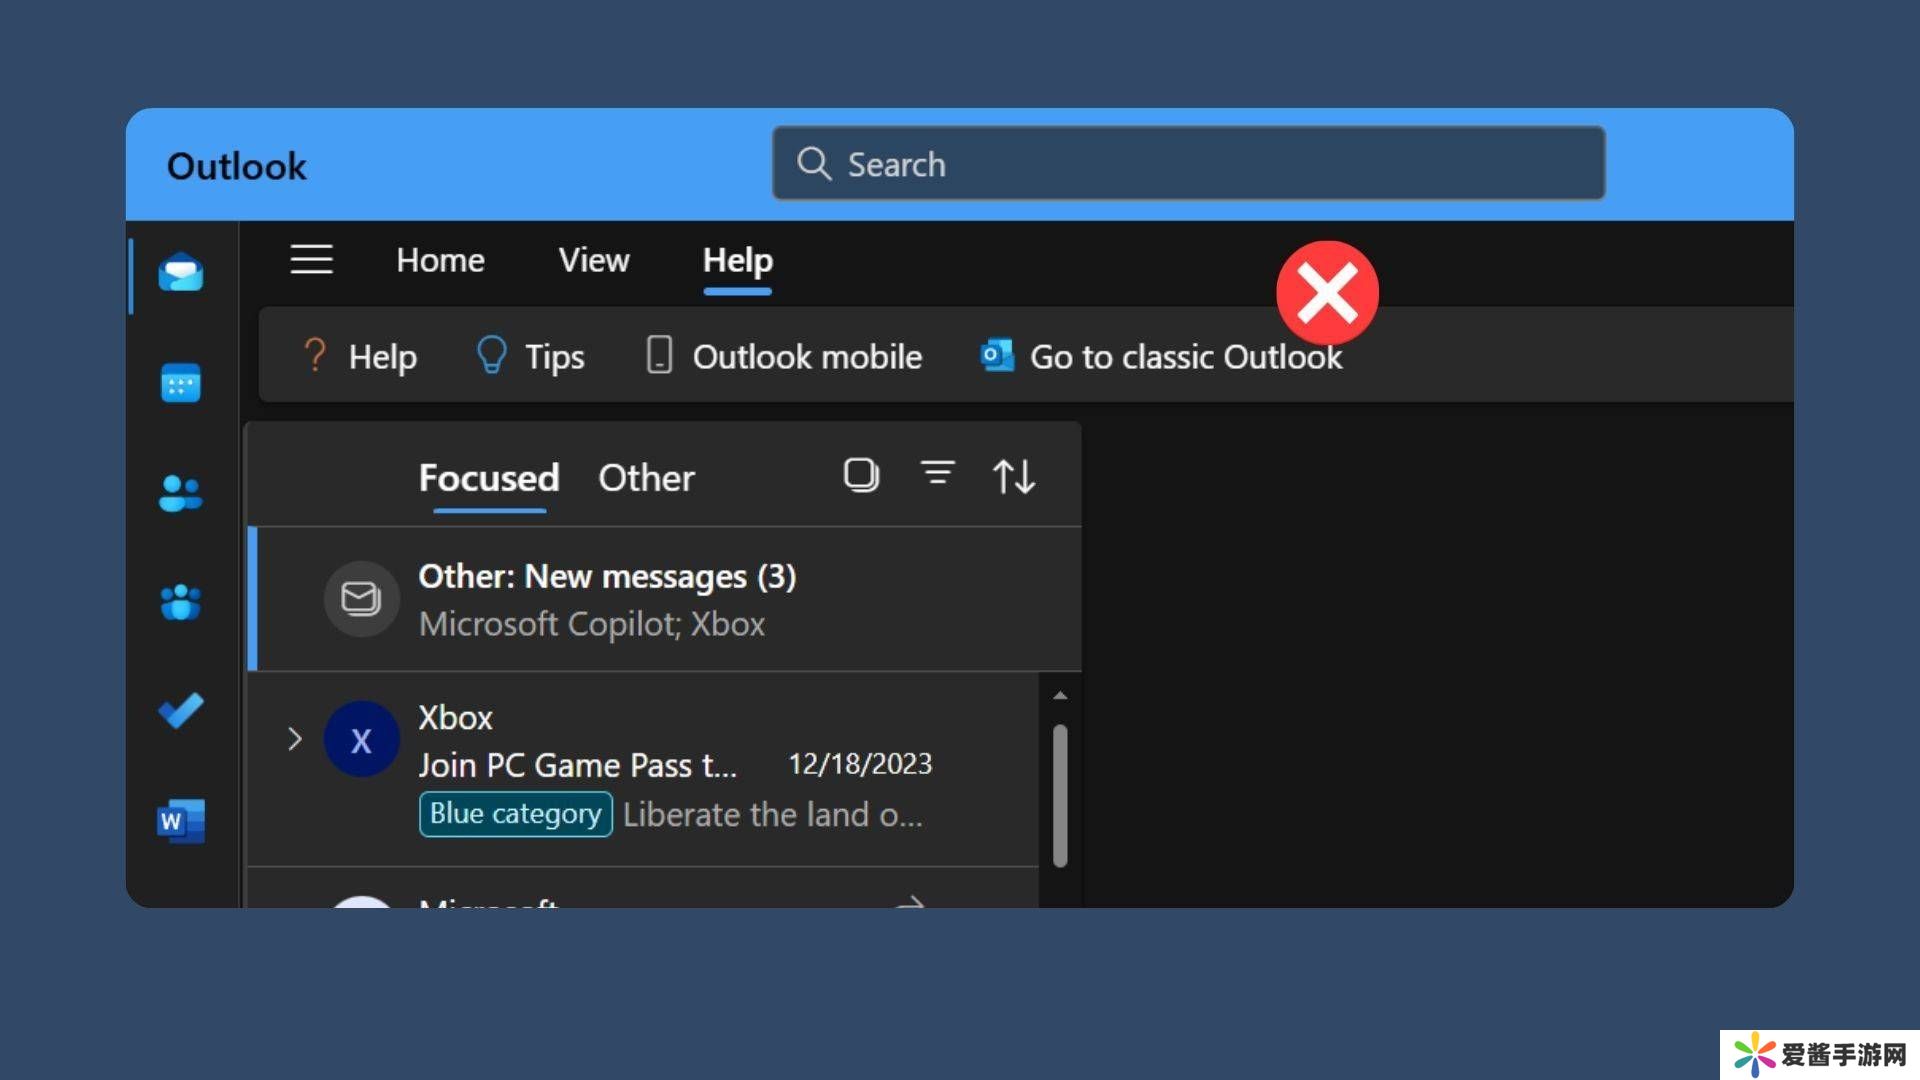Toggle the hamburger navigation pane button
Screen dimensions: 1920x1080
311,260
